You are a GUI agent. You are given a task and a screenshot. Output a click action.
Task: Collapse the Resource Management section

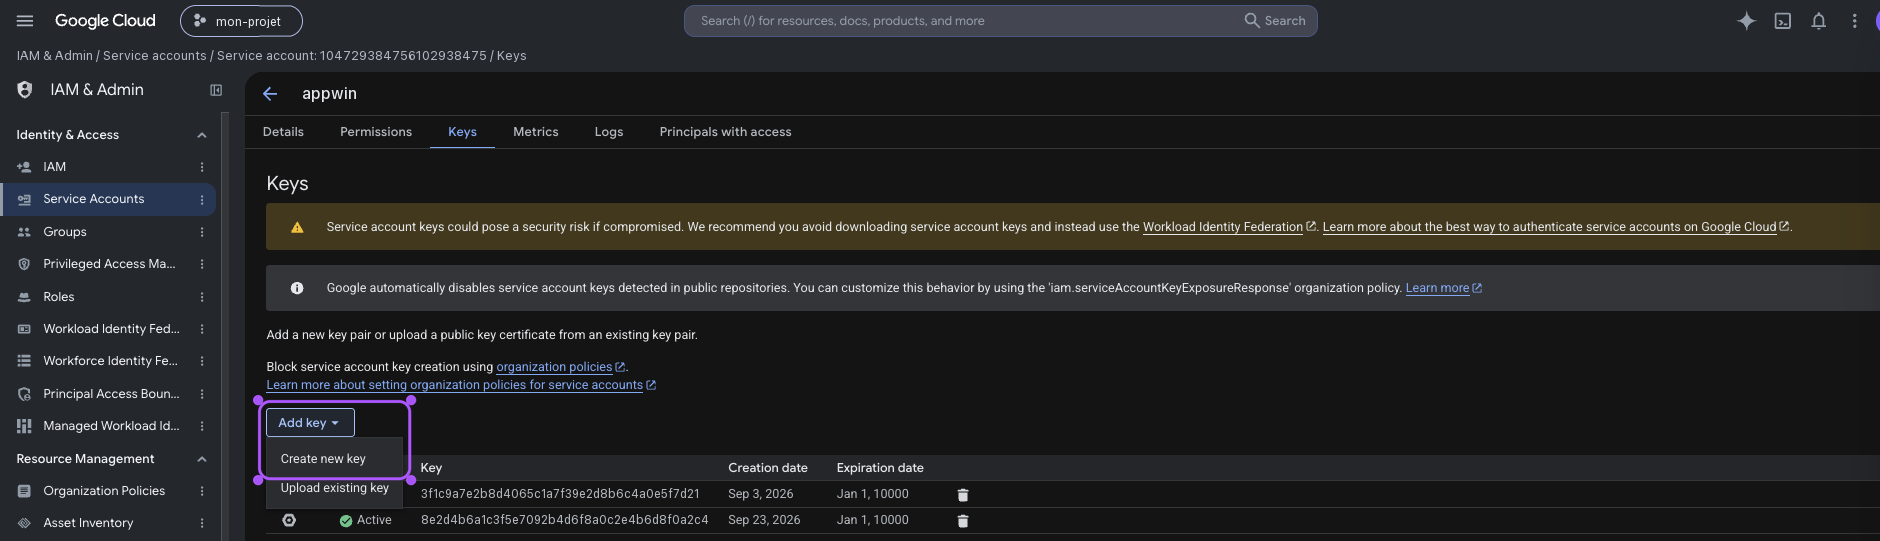[202, 459]
